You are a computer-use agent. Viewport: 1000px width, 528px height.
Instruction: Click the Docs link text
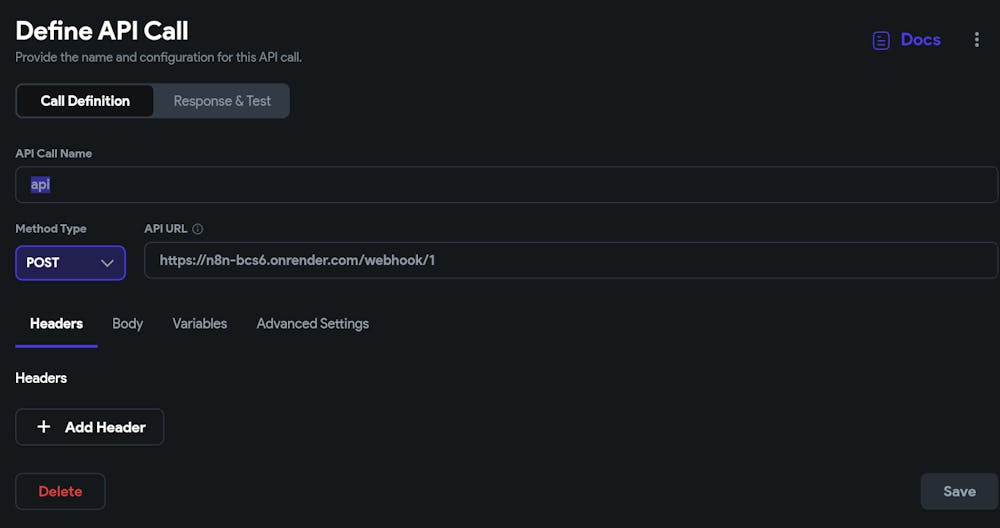pos(920,40)
